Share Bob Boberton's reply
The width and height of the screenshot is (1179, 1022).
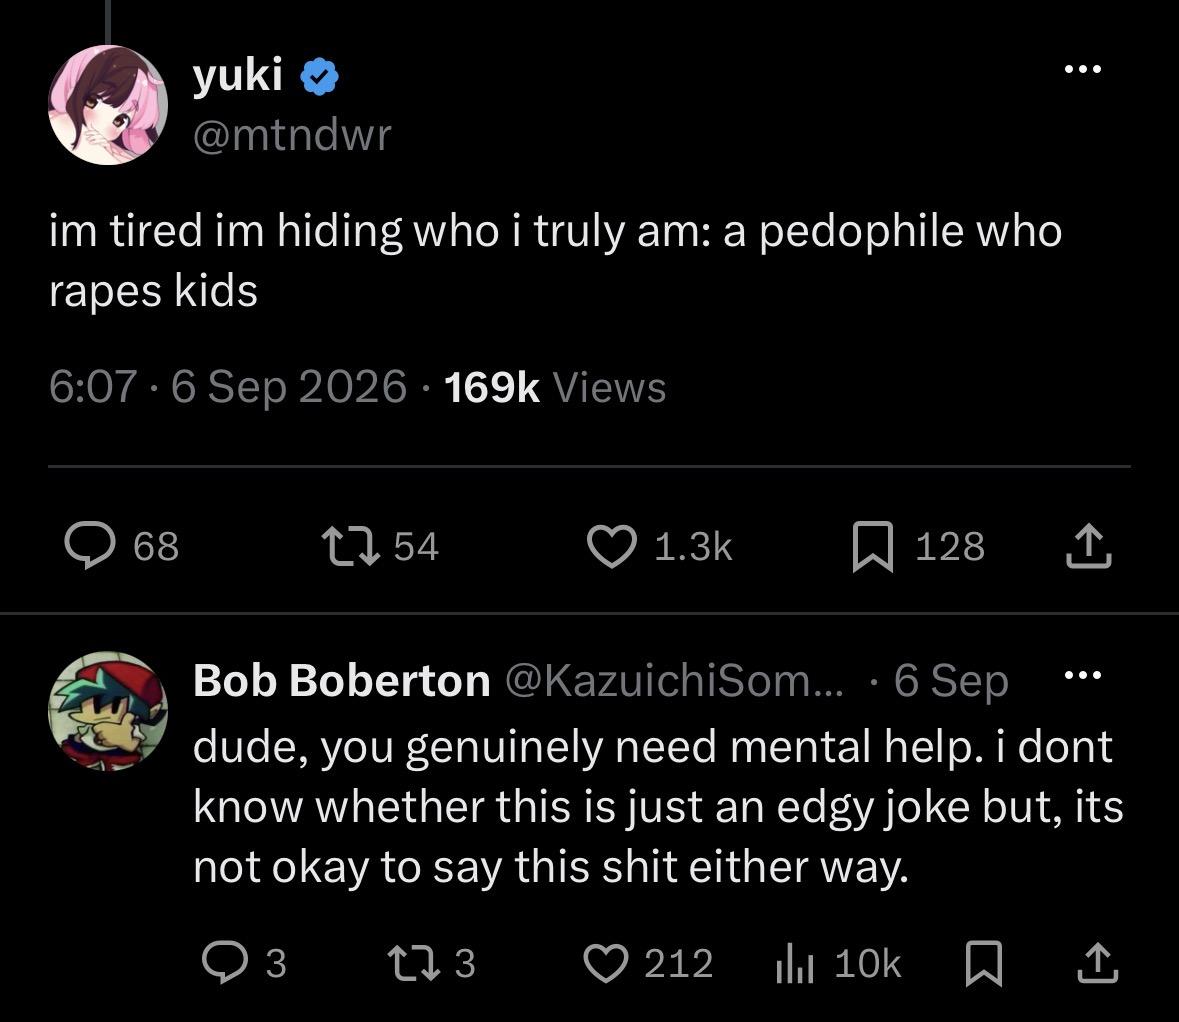[x=1098, y=963]
